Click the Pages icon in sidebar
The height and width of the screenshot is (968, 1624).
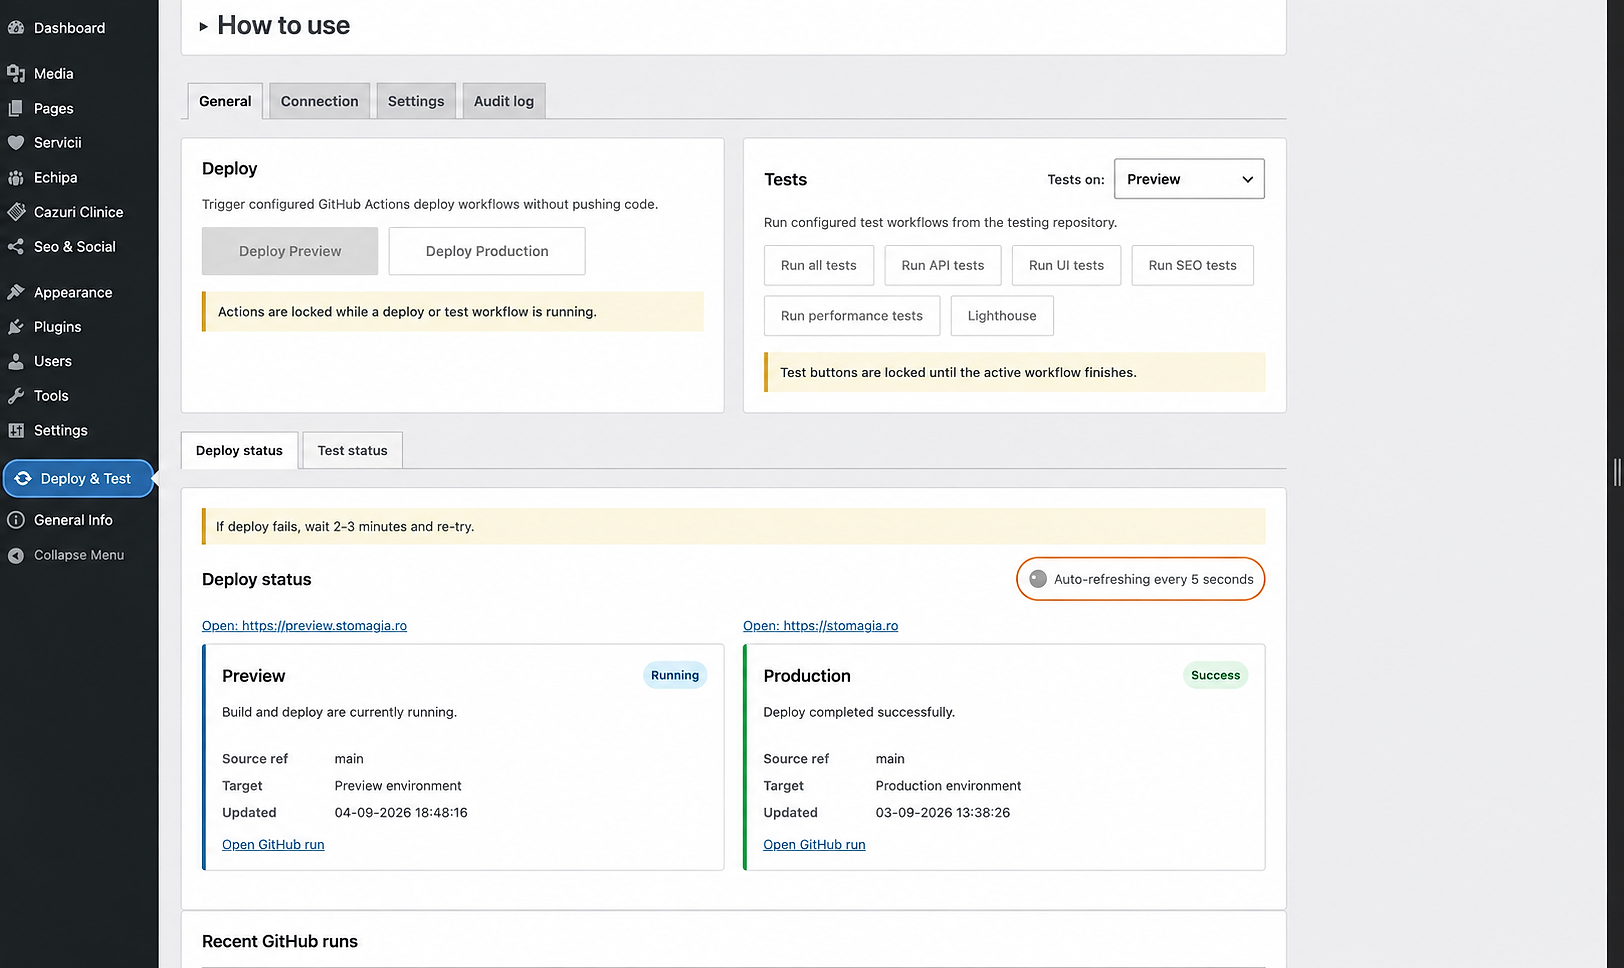[16, 108]
